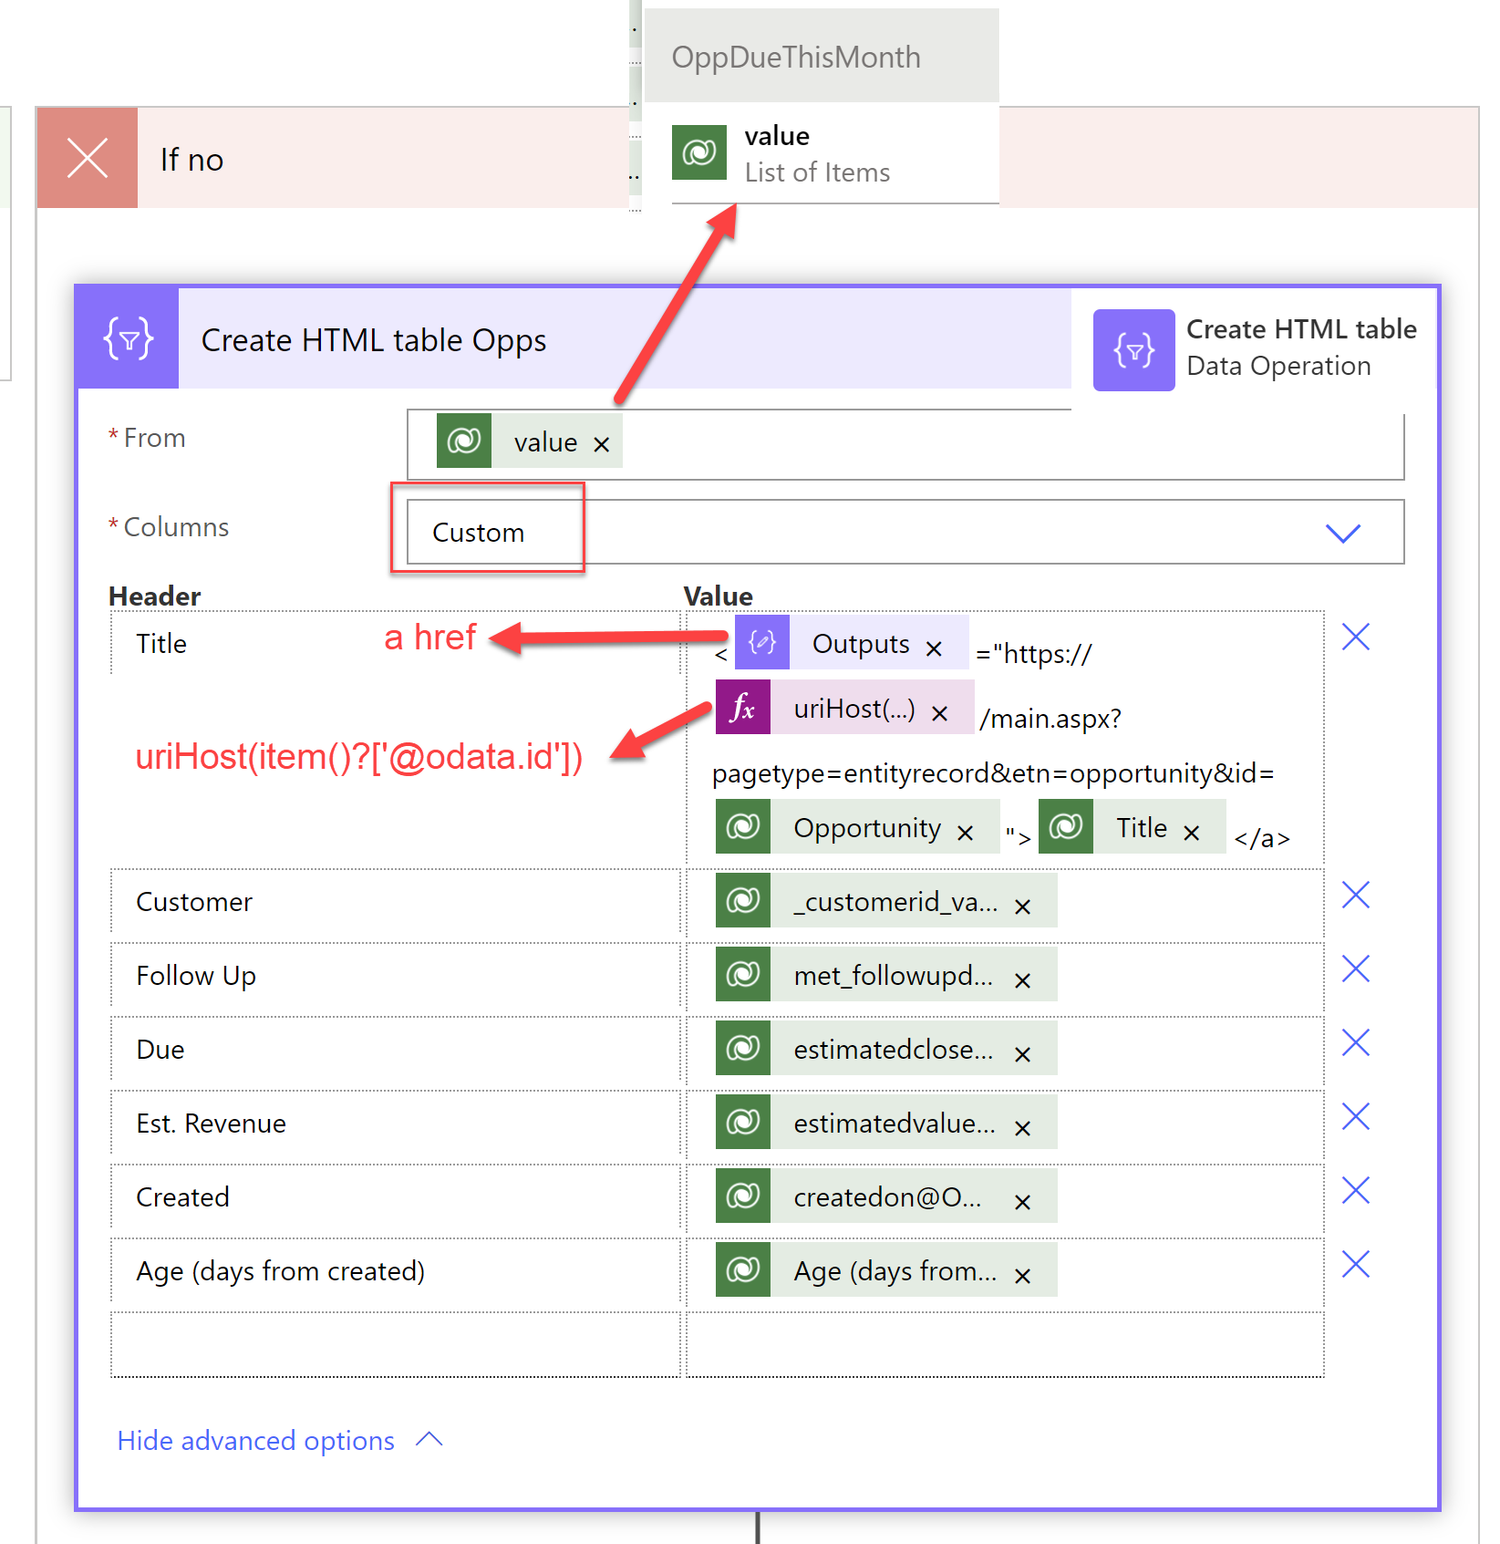Select the OppDueThisMonth header item
Viewport: 1500px width, 1544px height.
point(796,57)
